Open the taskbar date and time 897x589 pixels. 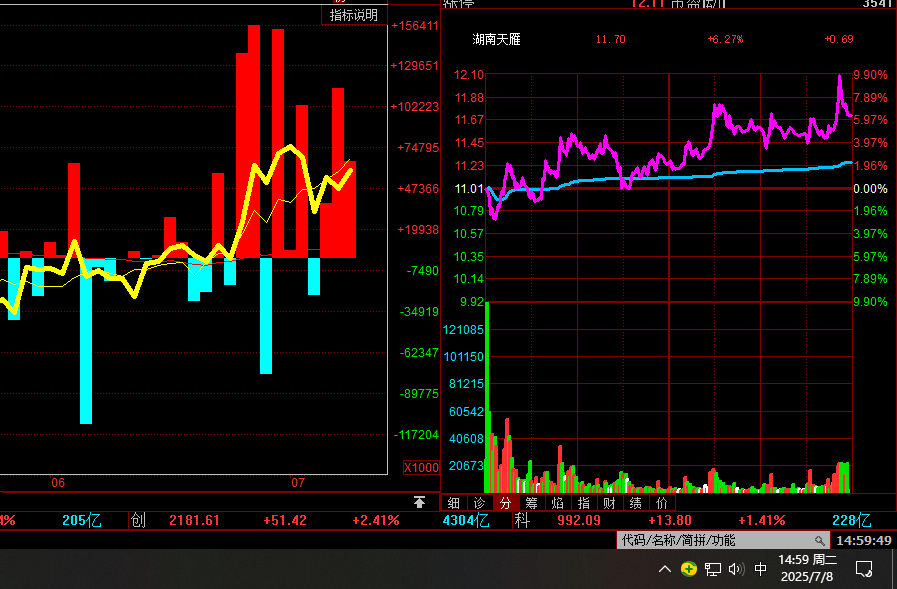click(x=807, y=568)
